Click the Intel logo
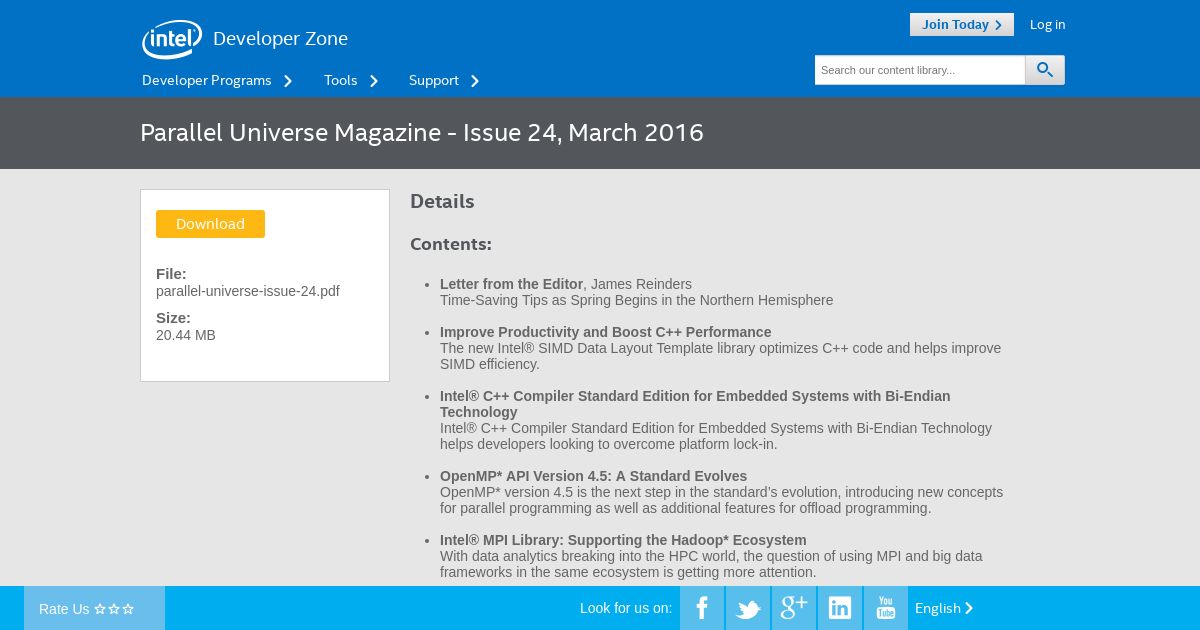1200x630 pixels. point(172,39)
